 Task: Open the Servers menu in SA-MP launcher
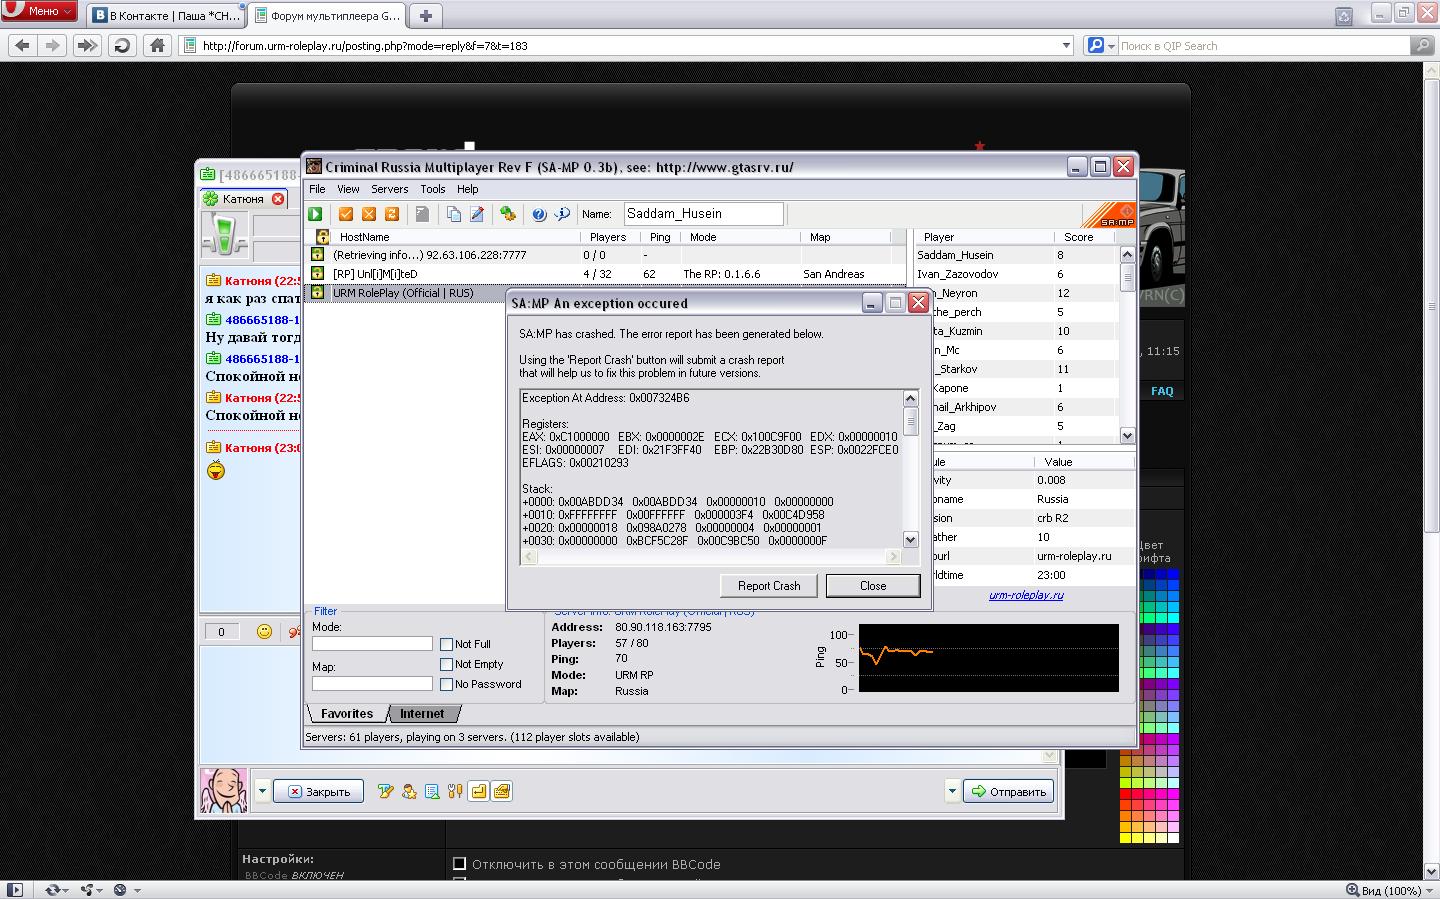pos(389,189)
